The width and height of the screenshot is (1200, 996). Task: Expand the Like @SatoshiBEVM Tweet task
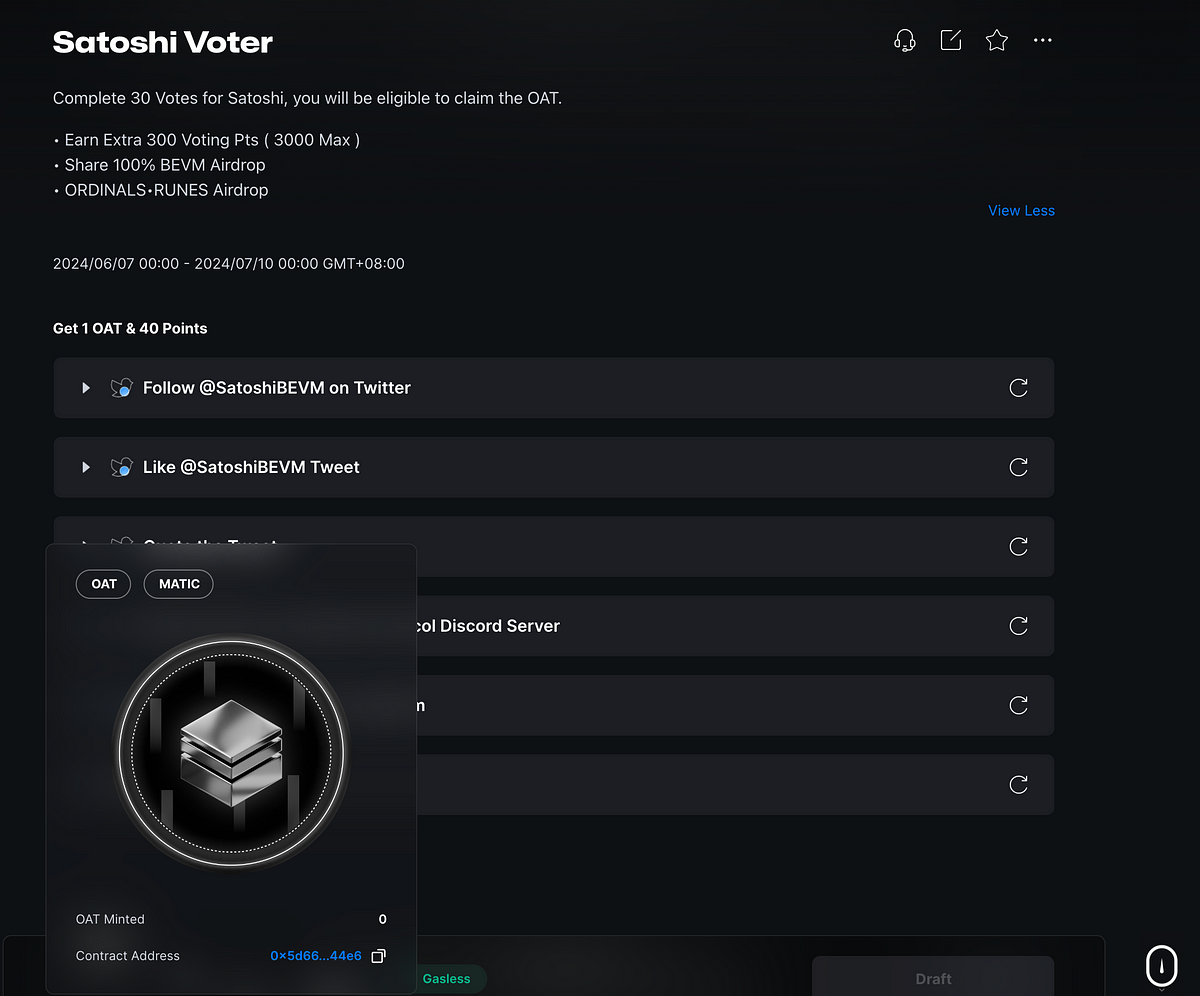[x=86, y=467]
